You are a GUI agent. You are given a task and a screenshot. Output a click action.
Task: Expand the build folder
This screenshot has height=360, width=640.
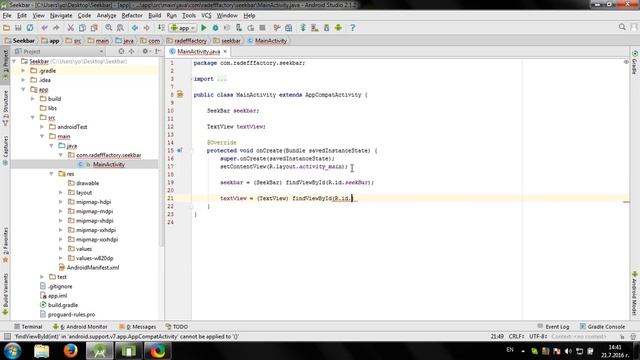coord(33,99)
